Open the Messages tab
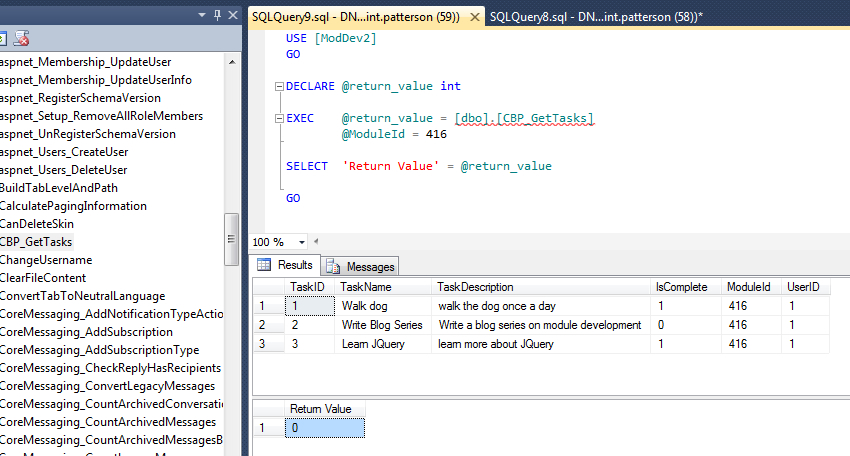 [x=360, y=267]
